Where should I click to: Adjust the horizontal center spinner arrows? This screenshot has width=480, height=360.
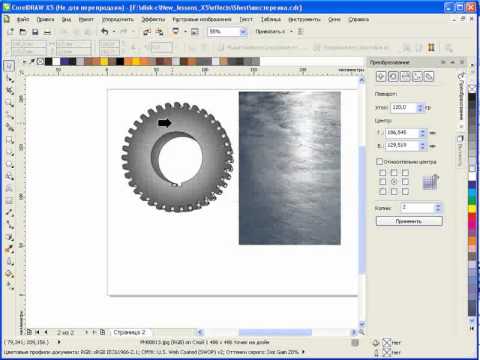423,133
